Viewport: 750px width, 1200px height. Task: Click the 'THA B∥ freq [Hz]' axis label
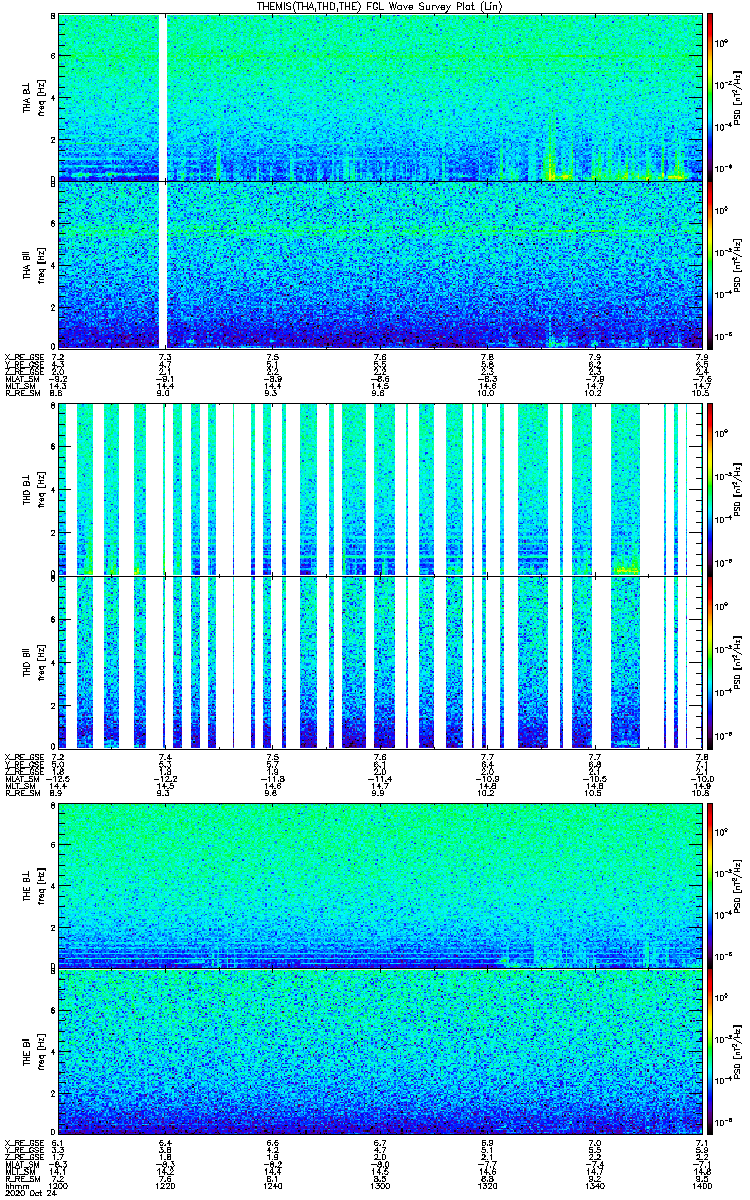[34, 264]
